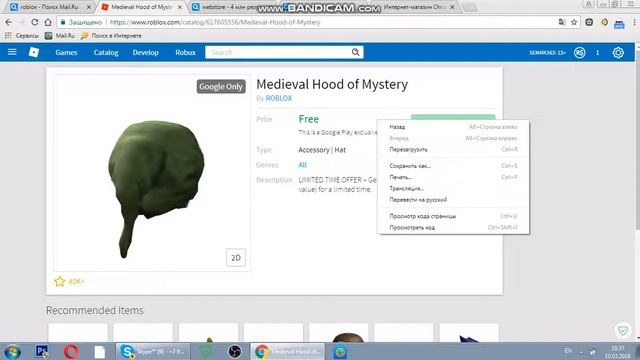Click the Recommended Items heading

[x=95, y=310]
